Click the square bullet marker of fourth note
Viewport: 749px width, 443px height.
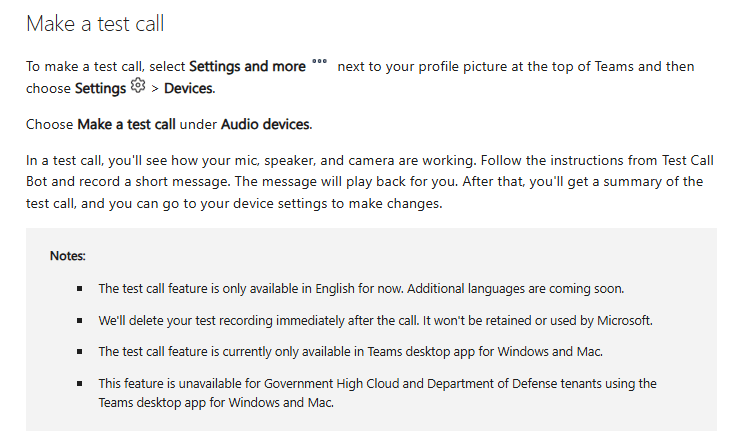point(79,383)
